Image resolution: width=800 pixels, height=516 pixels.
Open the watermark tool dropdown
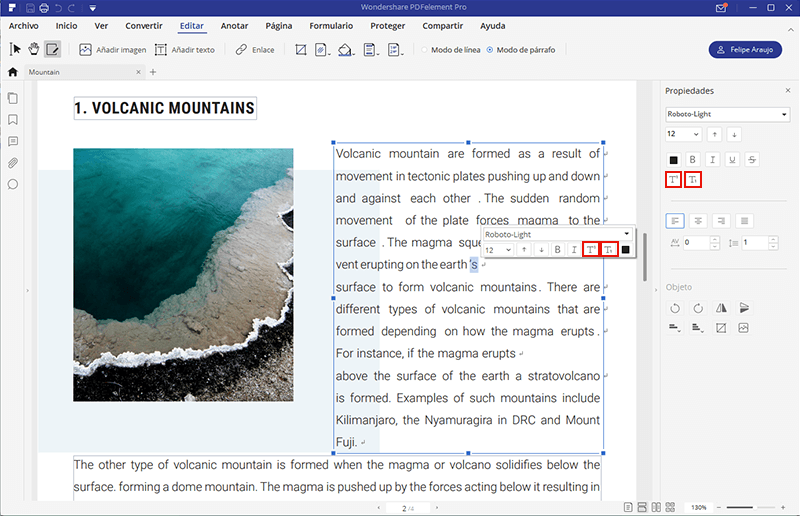(322, 50)
